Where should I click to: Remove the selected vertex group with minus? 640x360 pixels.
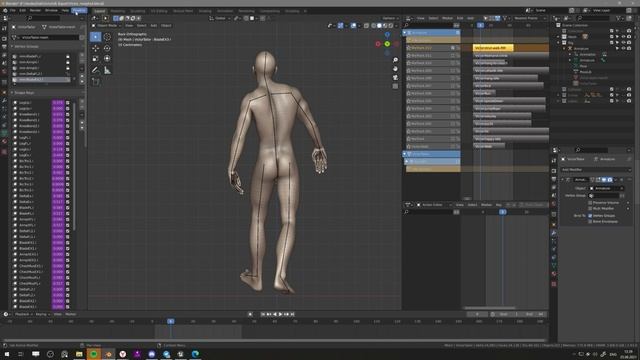tap(82, 61)
